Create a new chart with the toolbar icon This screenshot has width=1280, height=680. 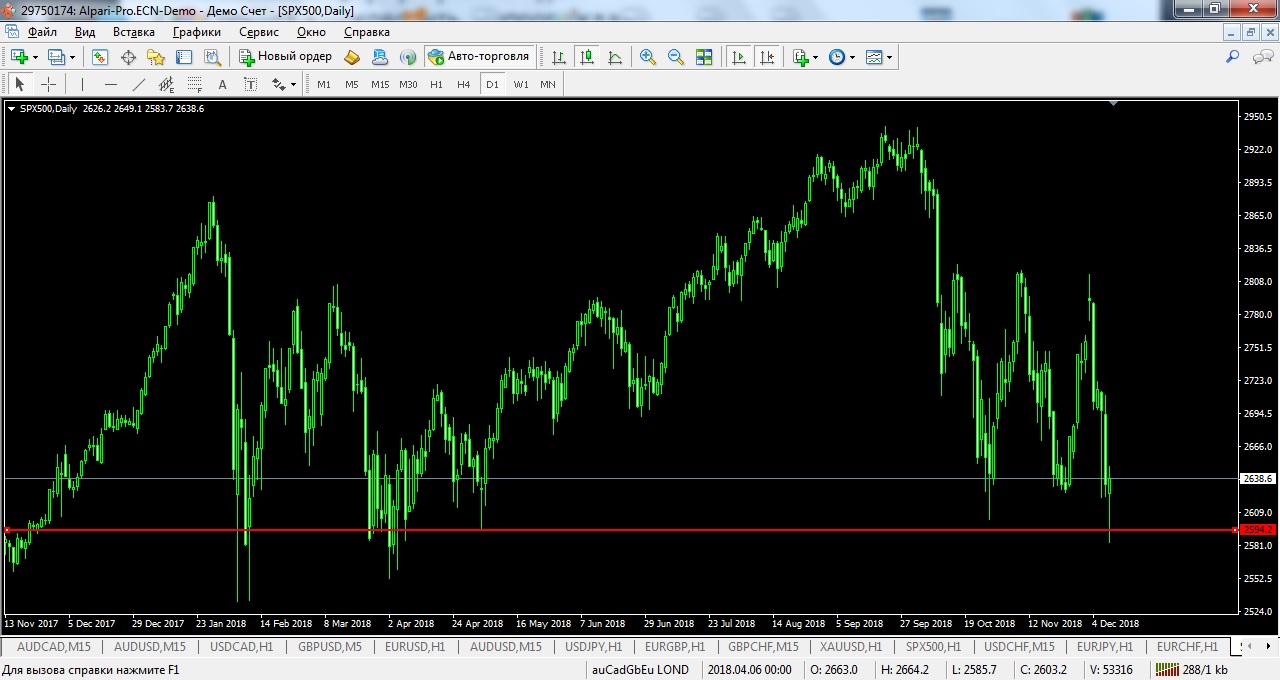coord(19,57)
